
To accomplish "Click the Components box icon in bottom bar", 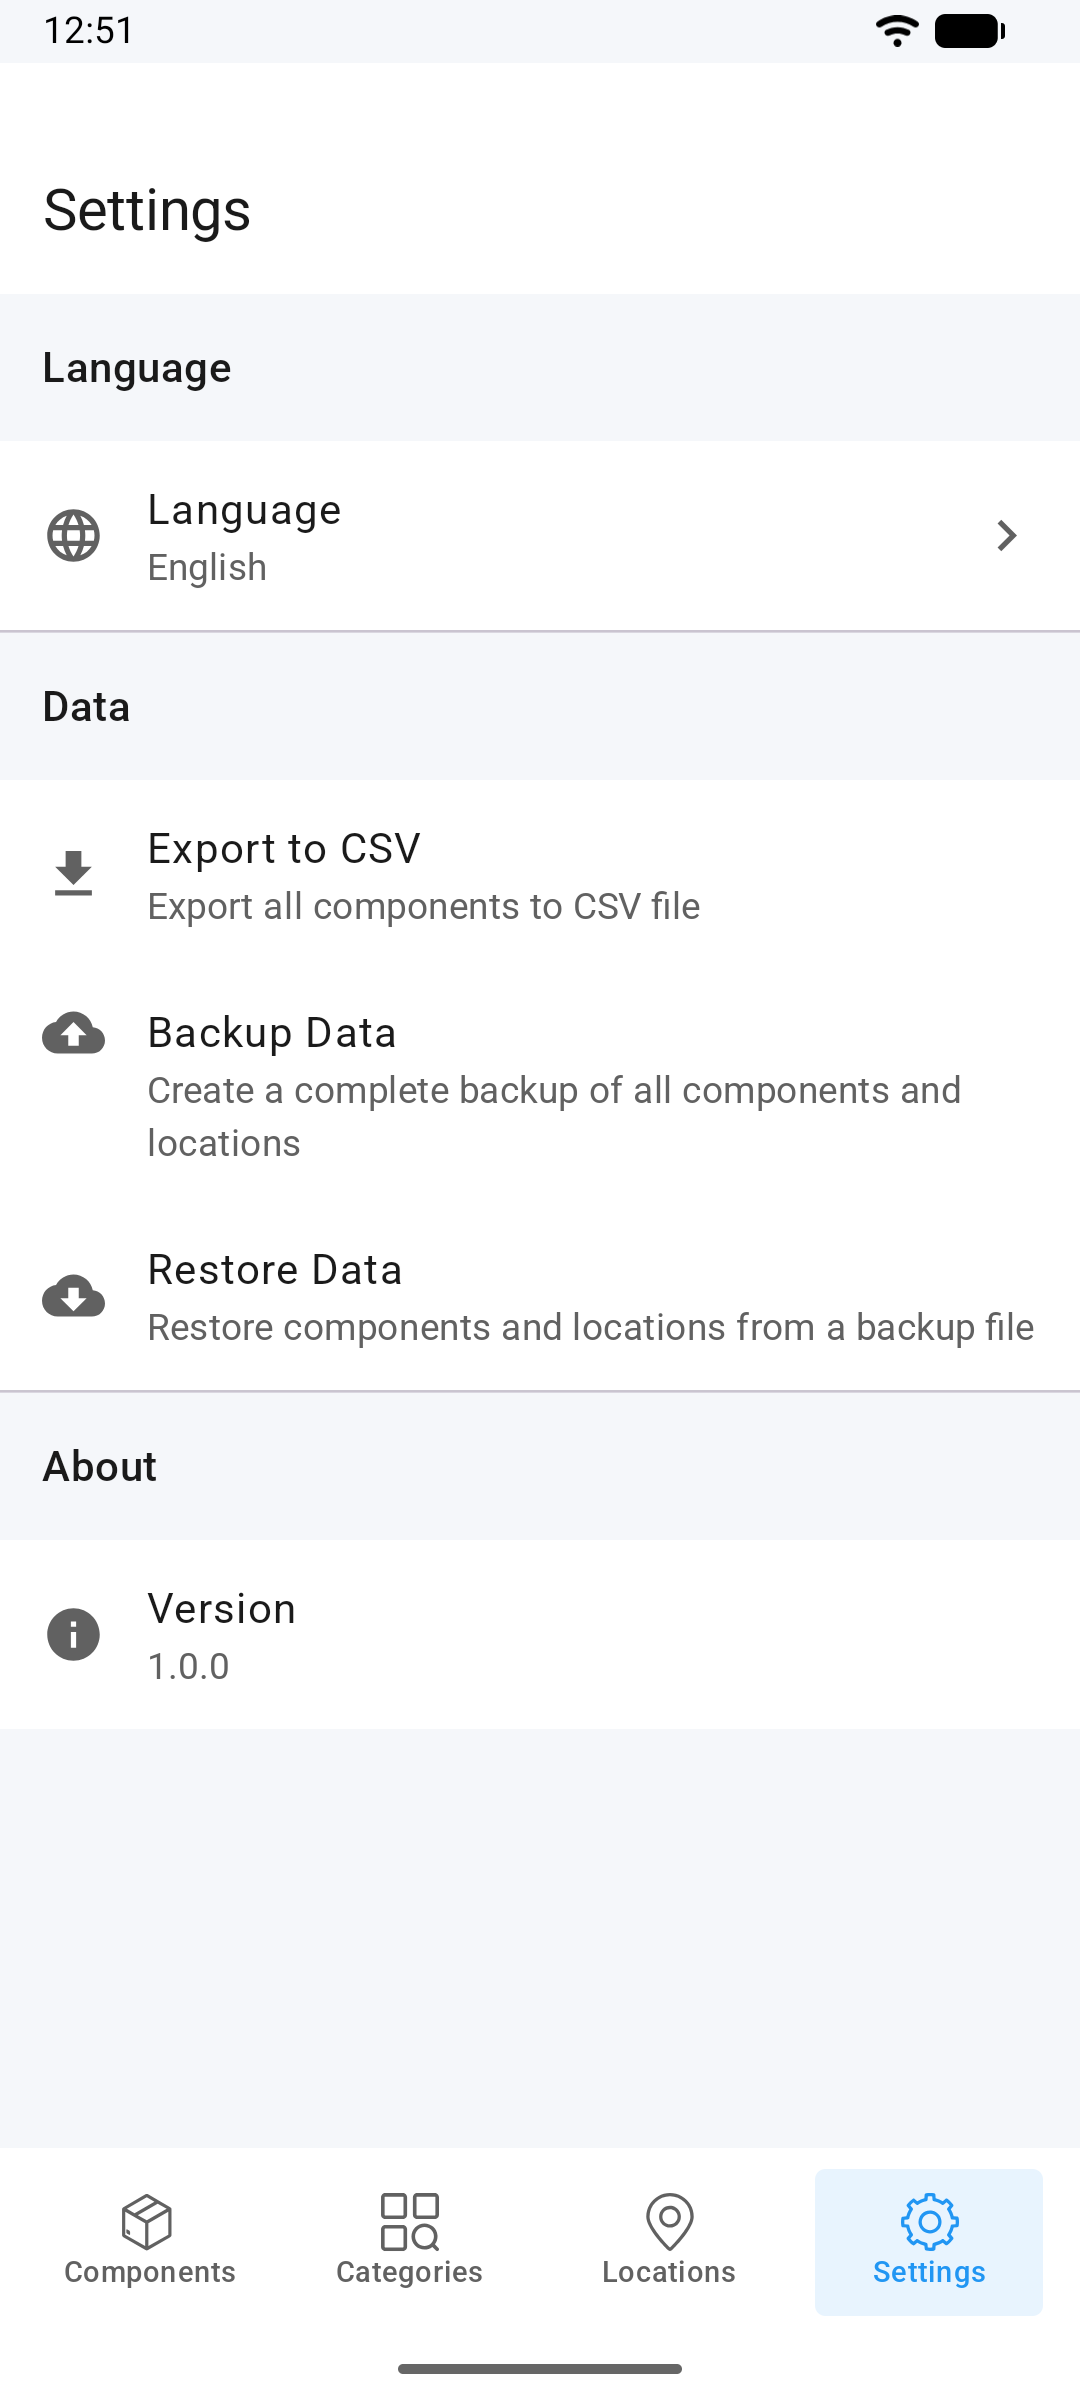I will [147, 2222].
